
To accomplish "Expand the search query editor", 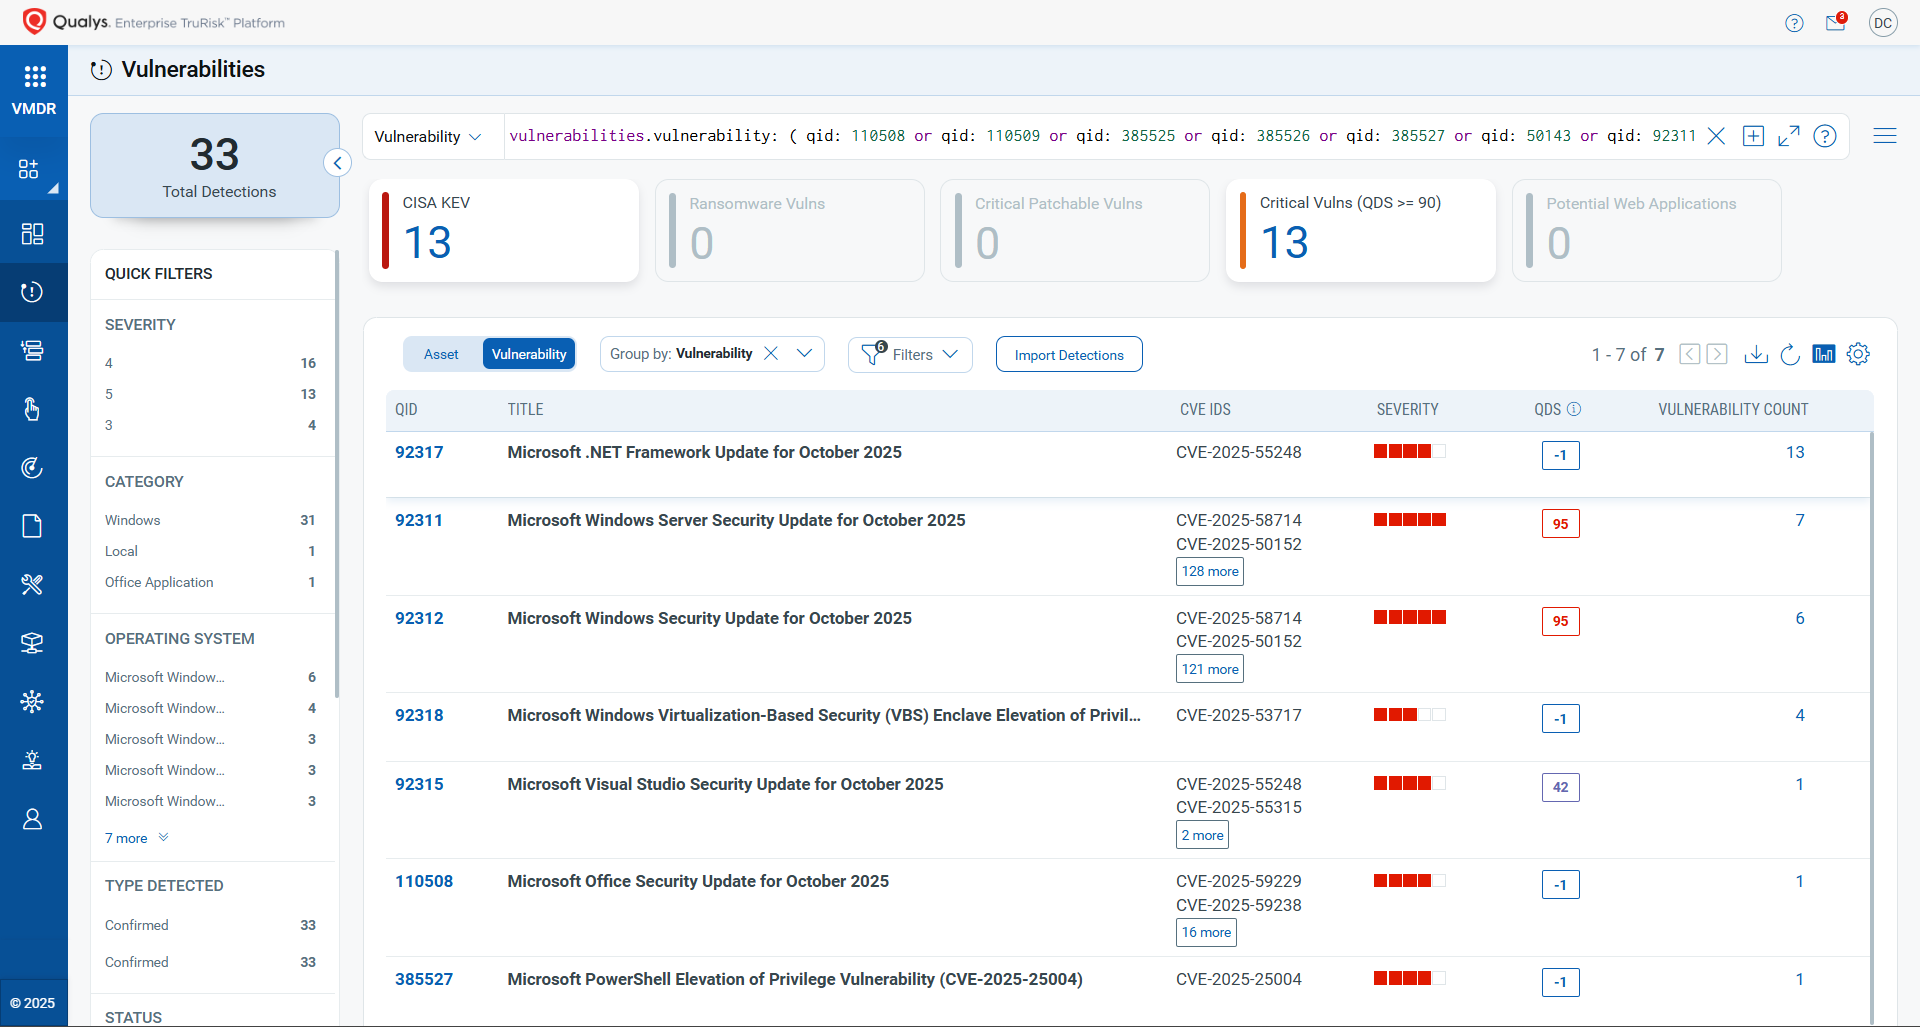I will pos(1788,136).
